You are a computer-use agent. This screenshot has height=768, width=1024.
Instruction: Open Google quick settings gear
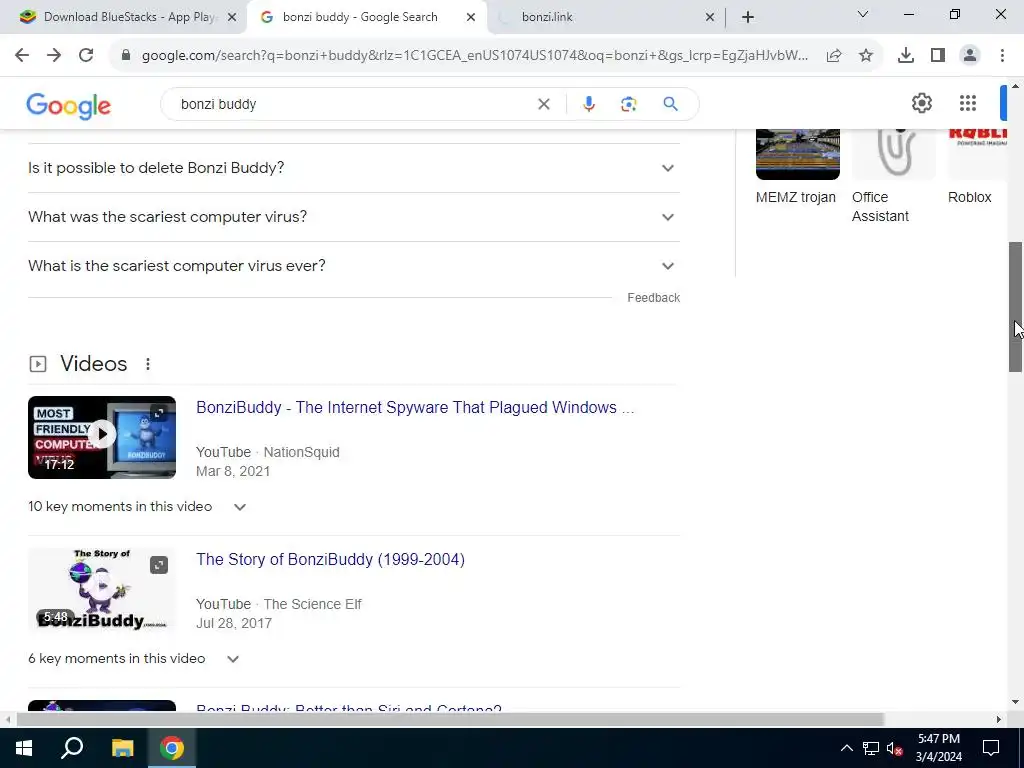click(921, 103)
